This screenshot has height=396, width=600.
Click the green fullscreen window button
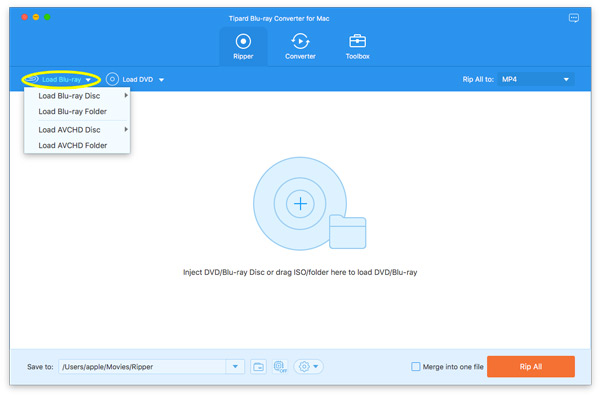(47, 17)
